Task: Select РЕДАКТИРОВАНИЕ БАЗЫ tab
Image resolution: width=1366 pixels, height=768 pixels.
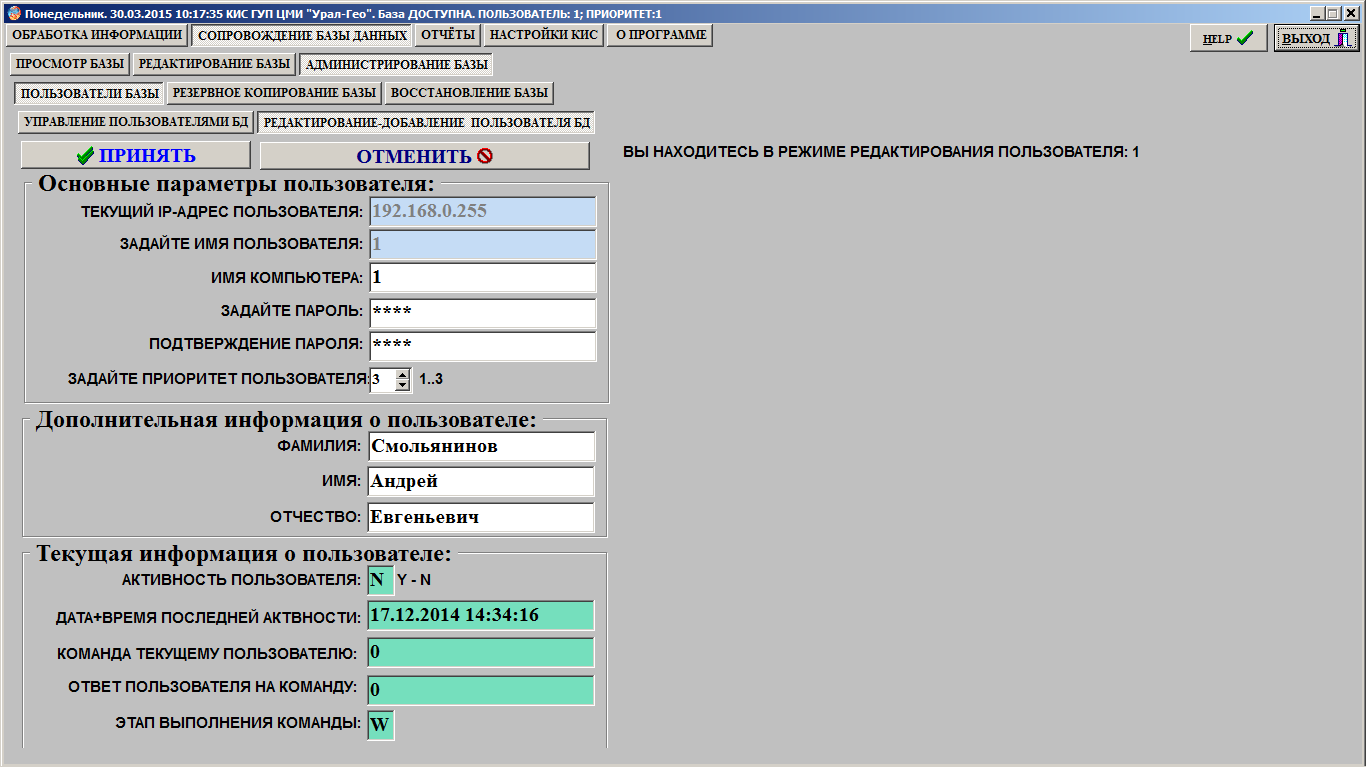Action: pyautogui.click(x=214, y=64)
